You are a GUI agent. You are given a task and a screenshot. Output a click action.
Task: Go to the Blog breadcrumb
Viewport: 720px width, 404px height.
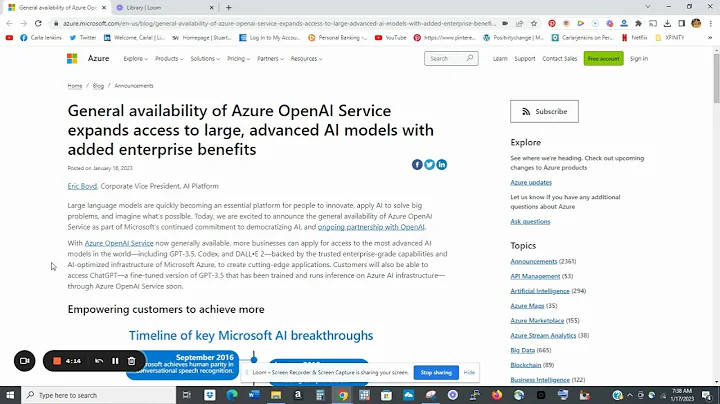coord(98,86)
